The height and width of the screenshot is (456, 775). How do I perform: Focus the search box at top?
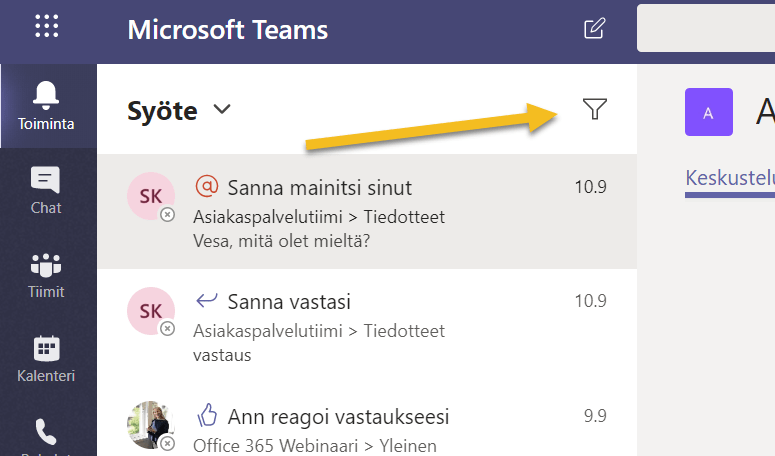click(x=705, y=28)
